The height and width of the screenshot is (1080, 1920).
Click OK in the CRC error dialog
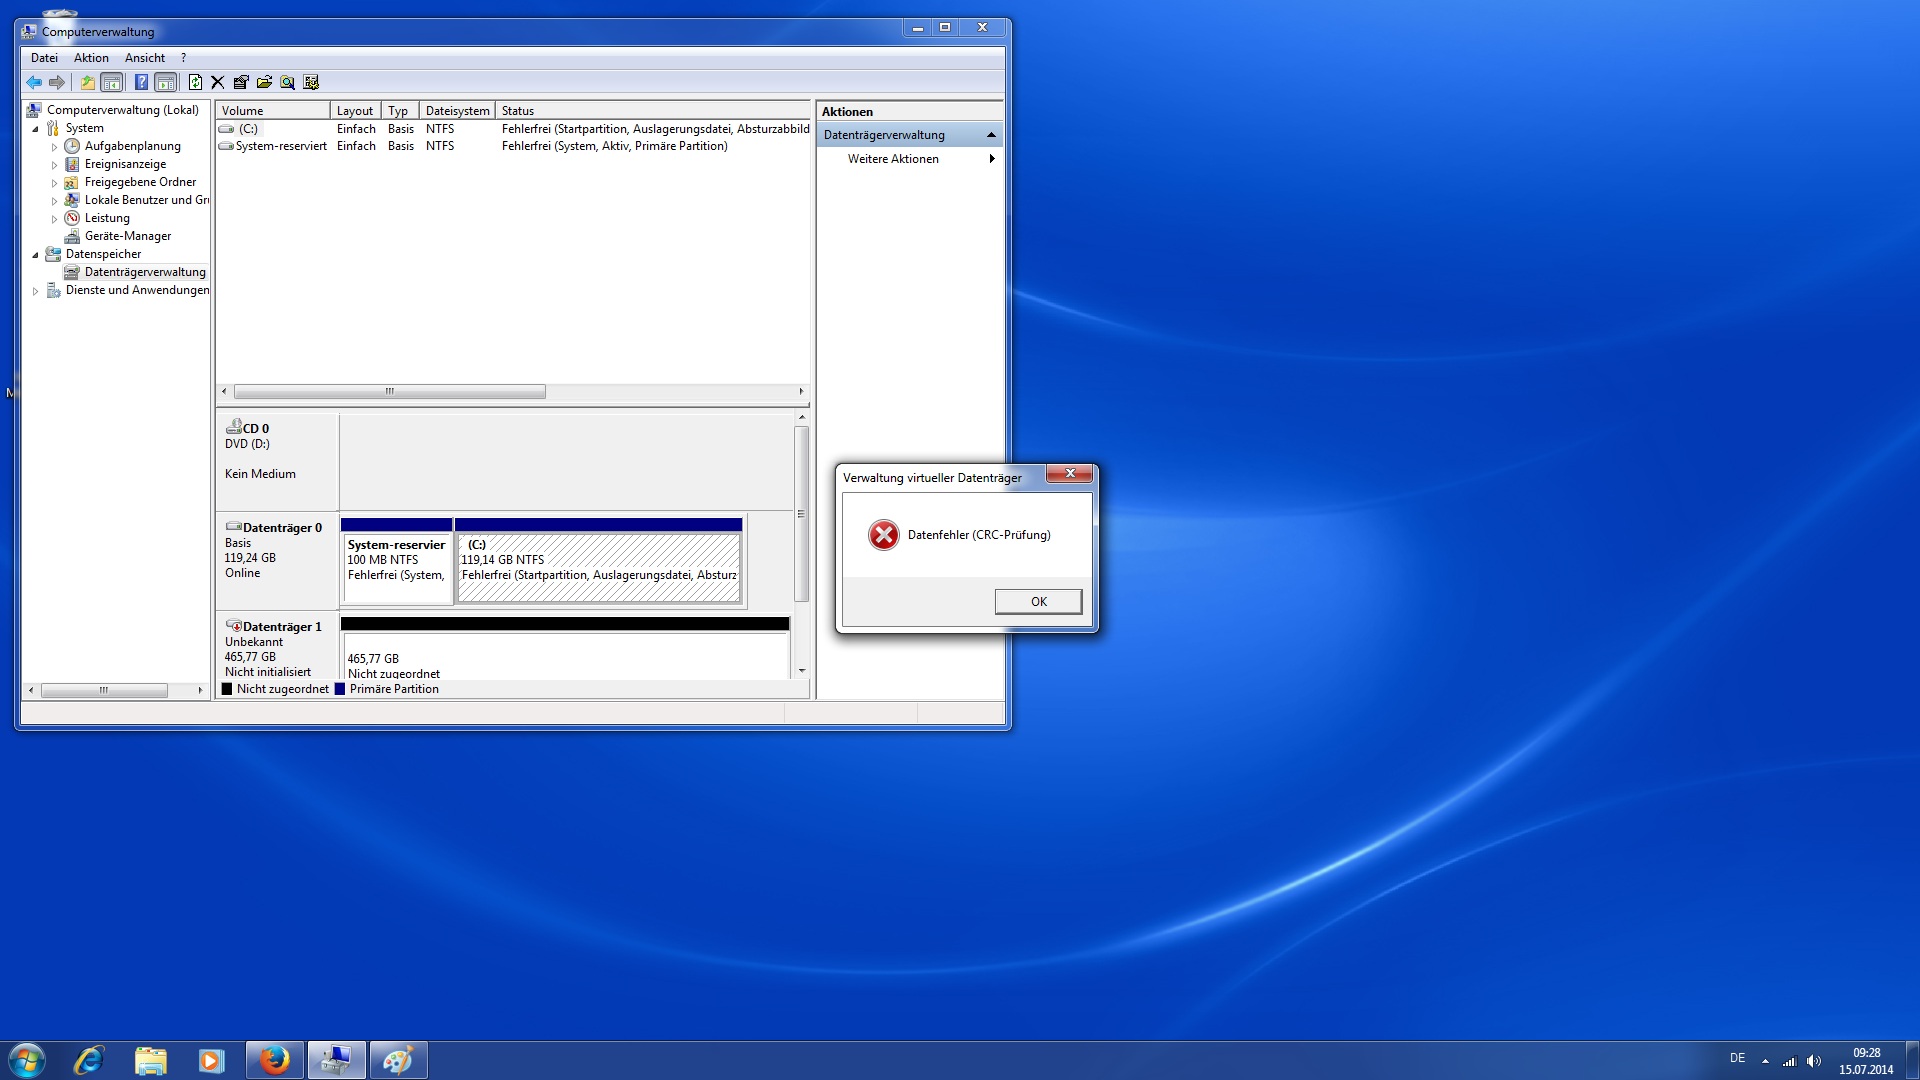[1038, 601]
